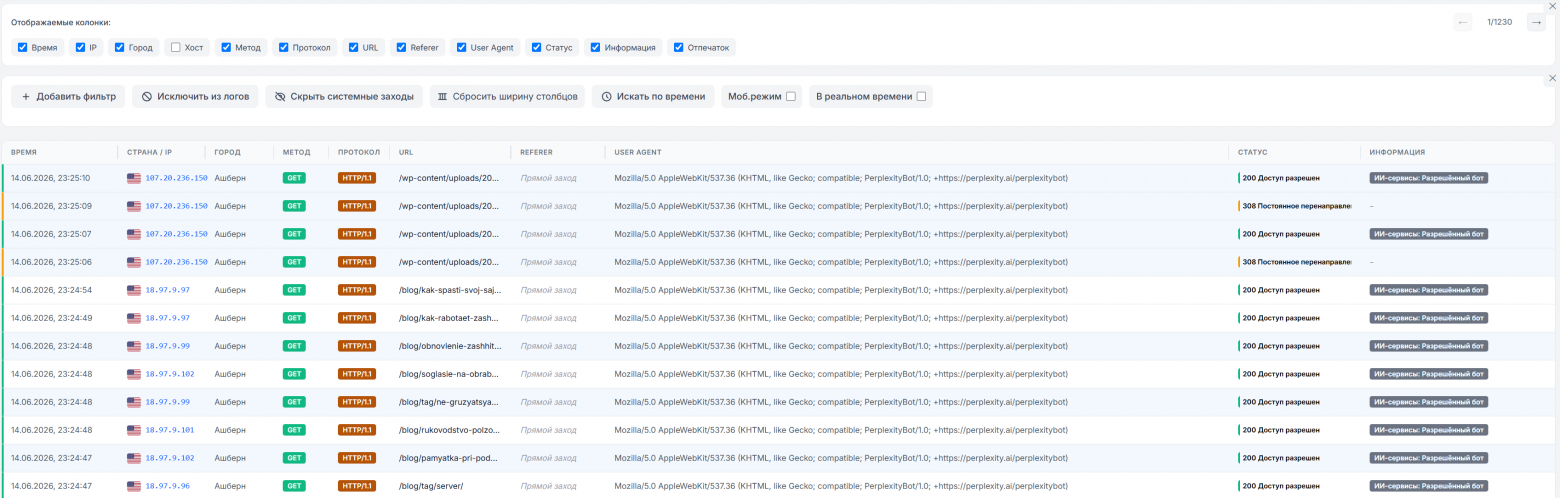The height and width of the screenshot is (498, 1560).
Task: Click Сбросить ширину столбцов button
Action: 507,97
